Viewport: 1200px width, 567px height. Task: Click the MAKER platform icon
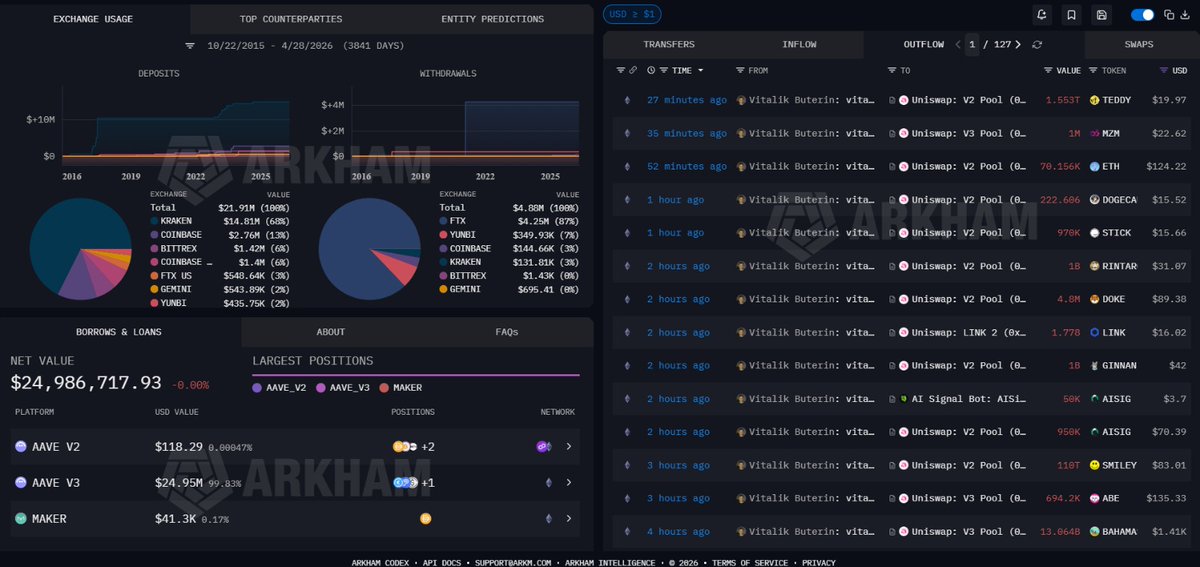coord(21,519)
